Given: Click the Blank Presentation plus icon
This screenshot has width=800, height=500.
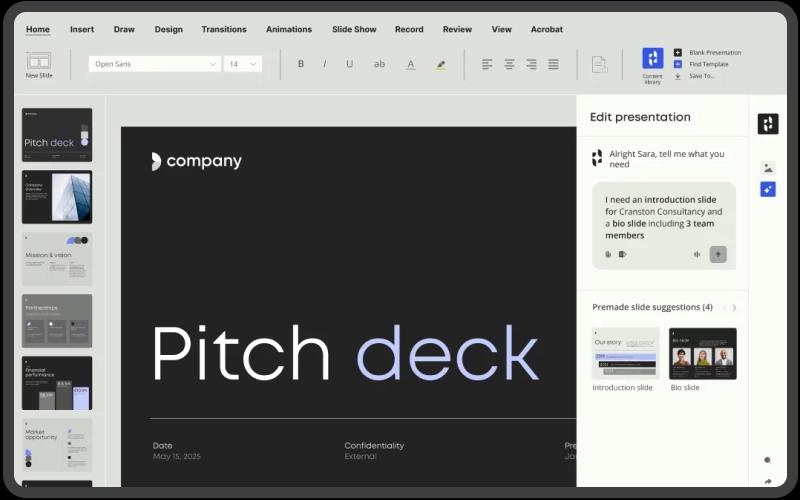Looking at the screenshot, I should point(678,52).
